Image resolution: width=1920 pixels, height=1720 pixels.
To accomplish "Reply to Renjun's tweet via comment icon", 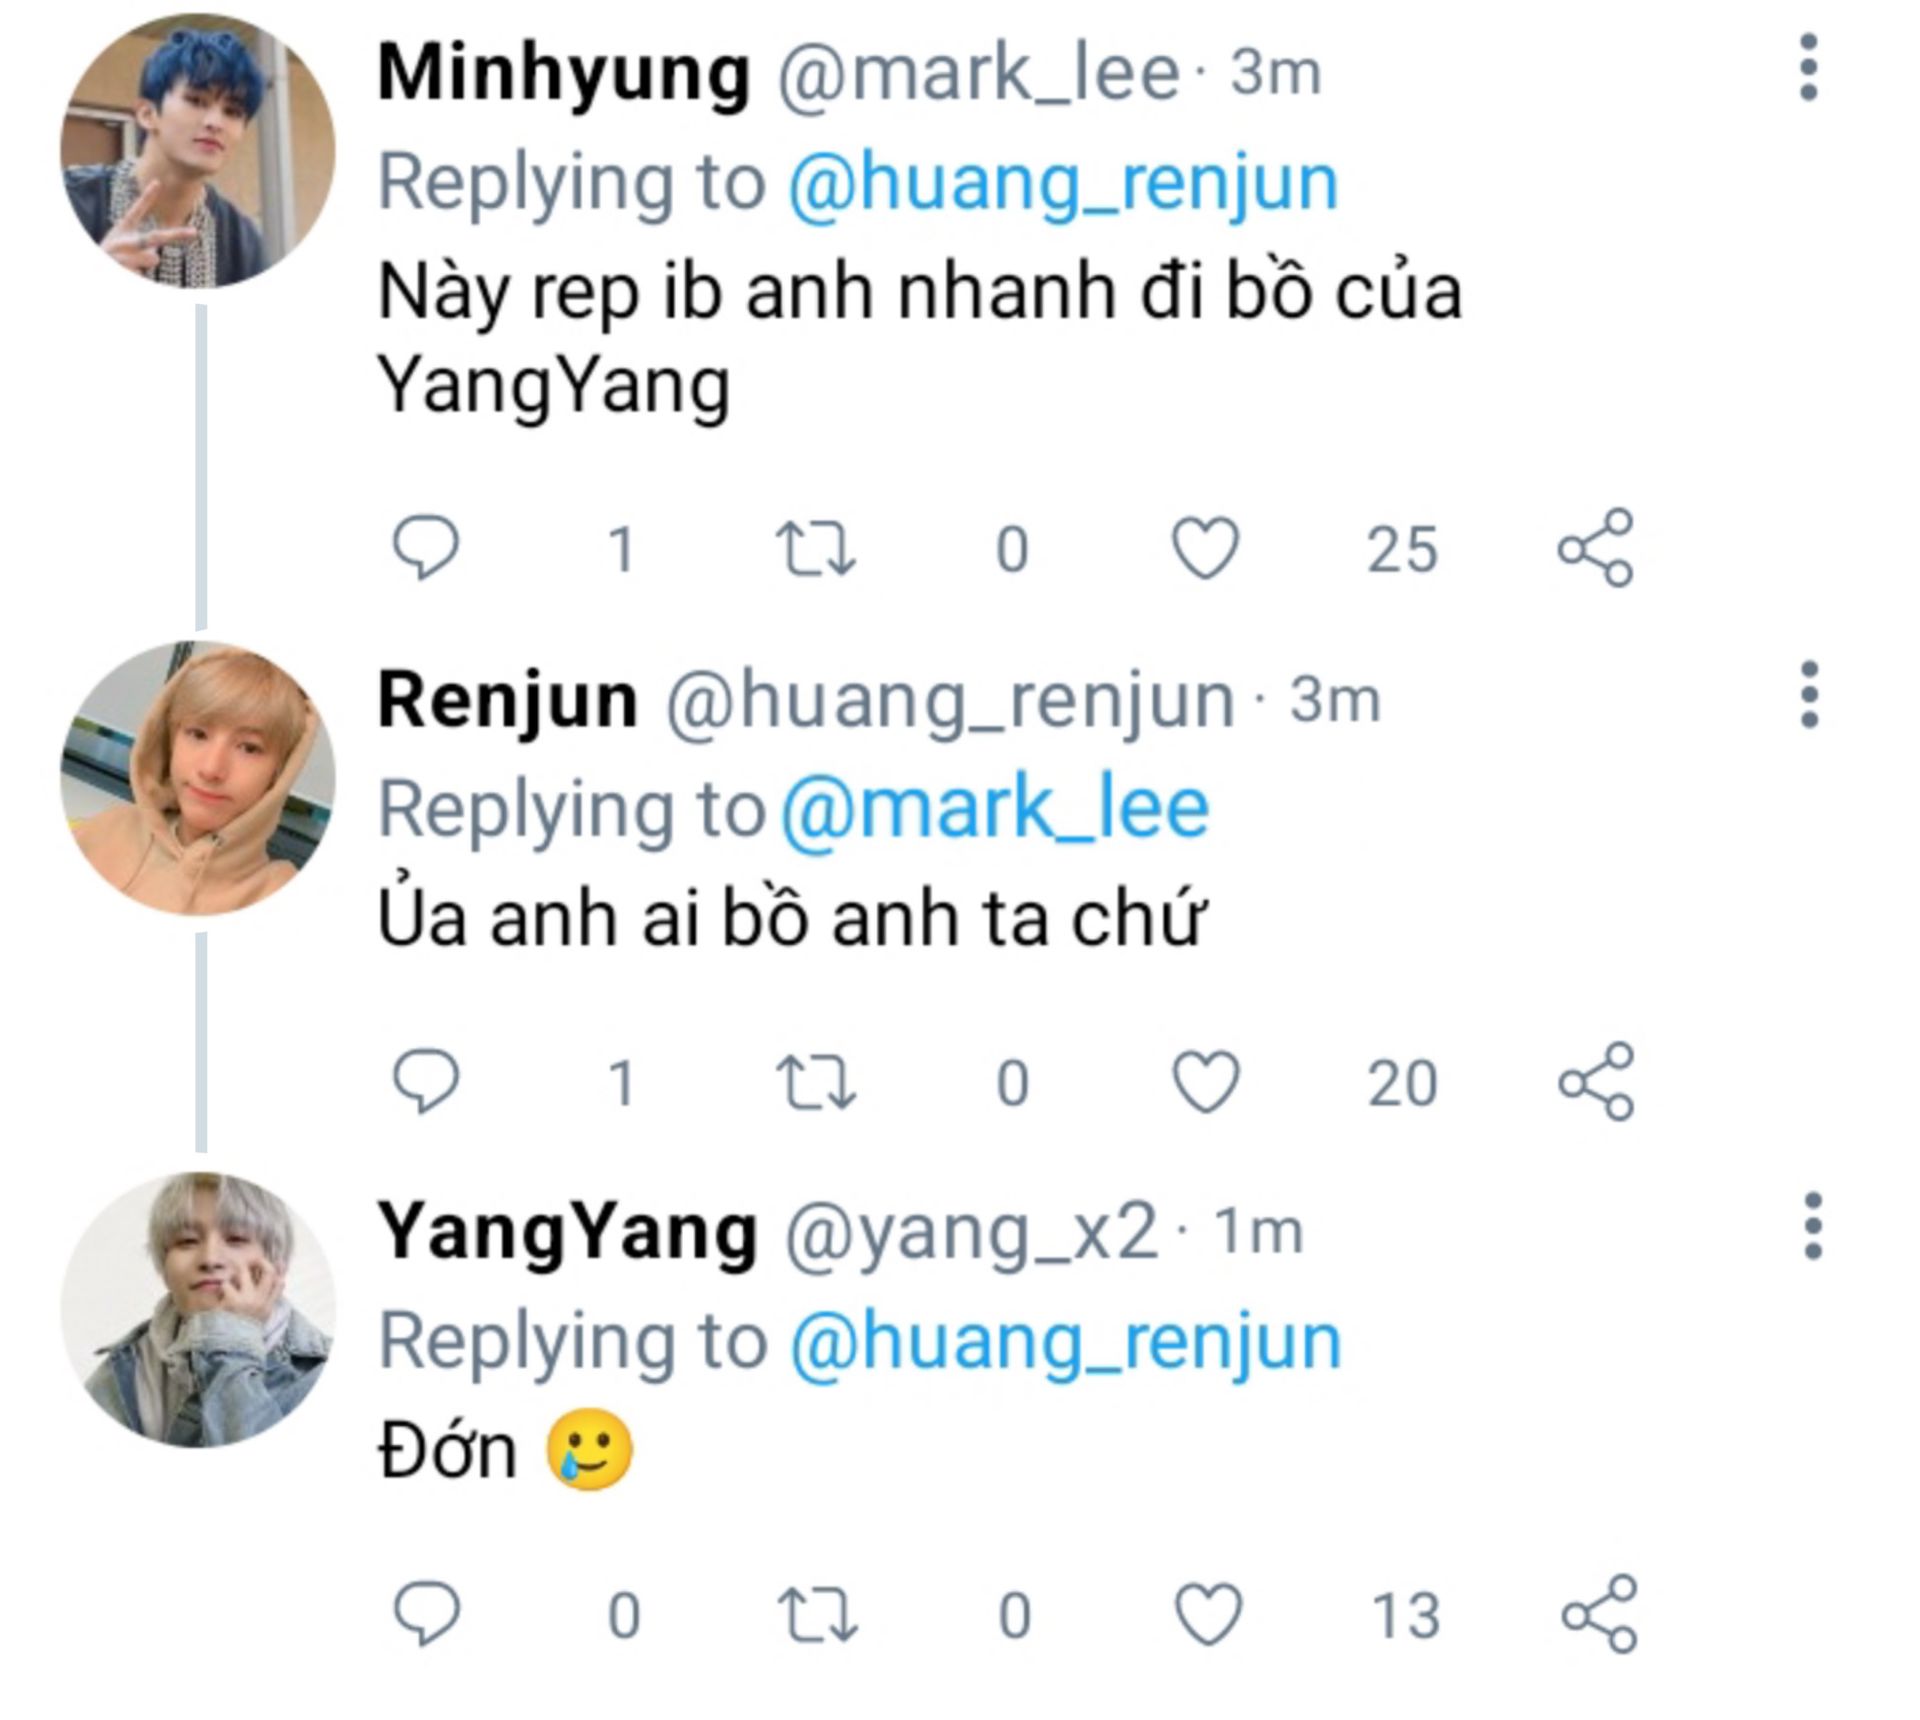I will [x=426, y=1081].
